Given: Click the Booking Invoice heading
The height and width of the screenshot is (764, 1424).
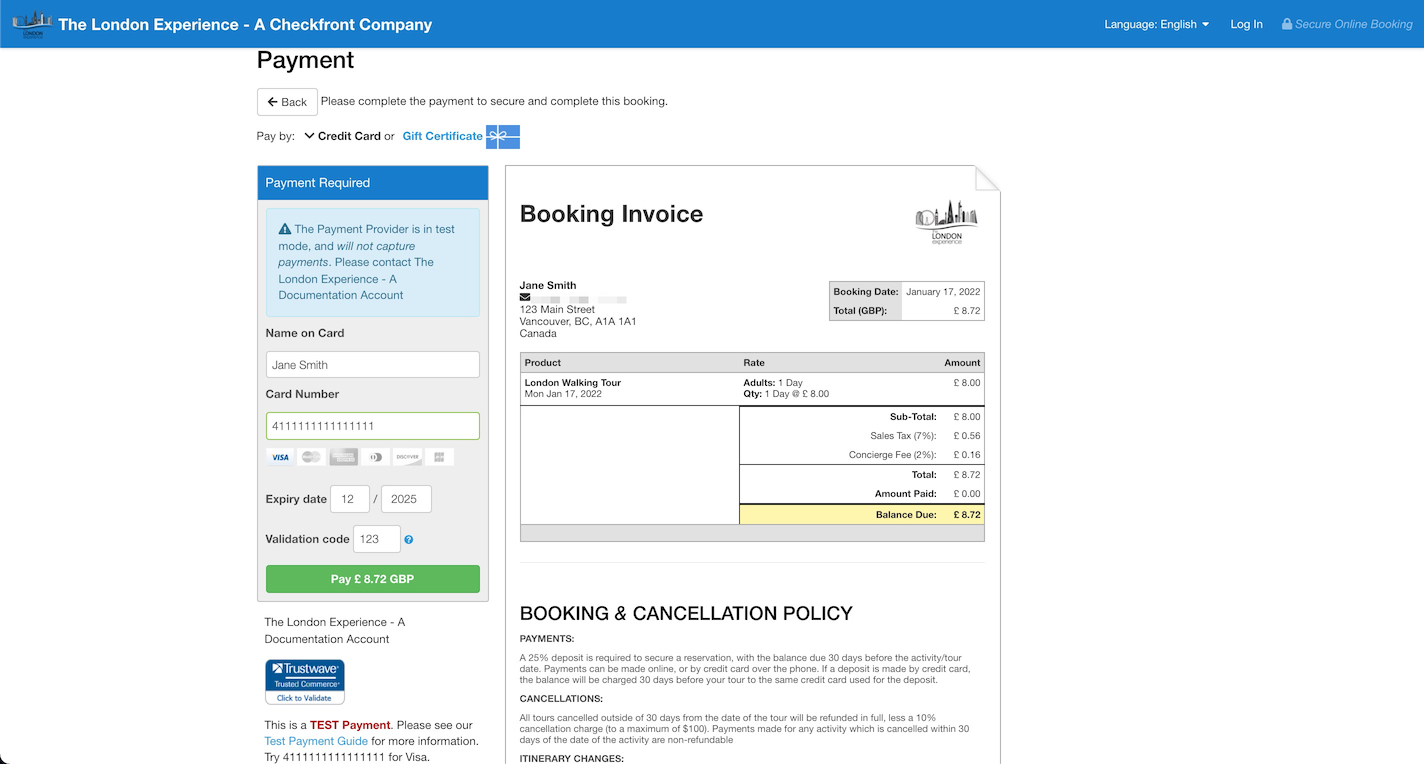Looking at the screenshot, I should 611,214.
